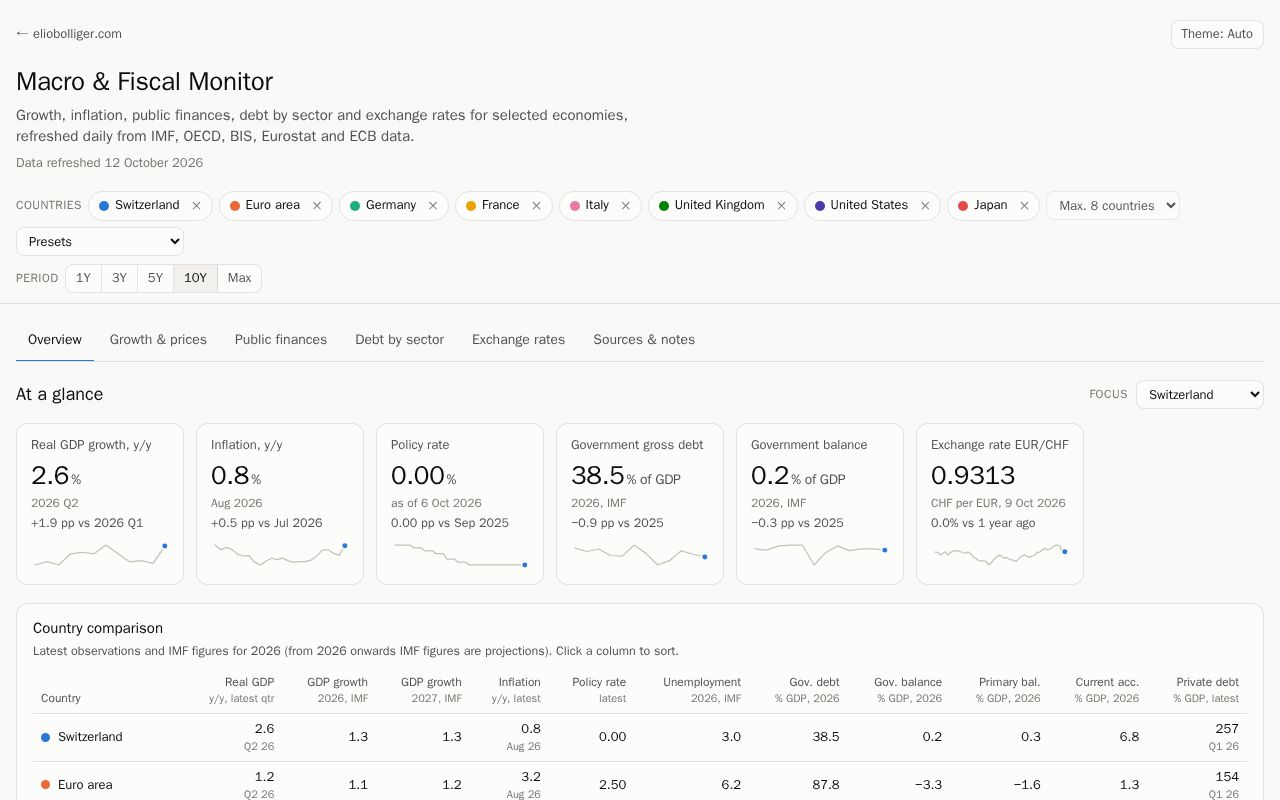The height and width of the screenshot is (800, 1280).
Task: Click Euro area's 2.50 policy rate cell
Action: [x=612, y=785]
